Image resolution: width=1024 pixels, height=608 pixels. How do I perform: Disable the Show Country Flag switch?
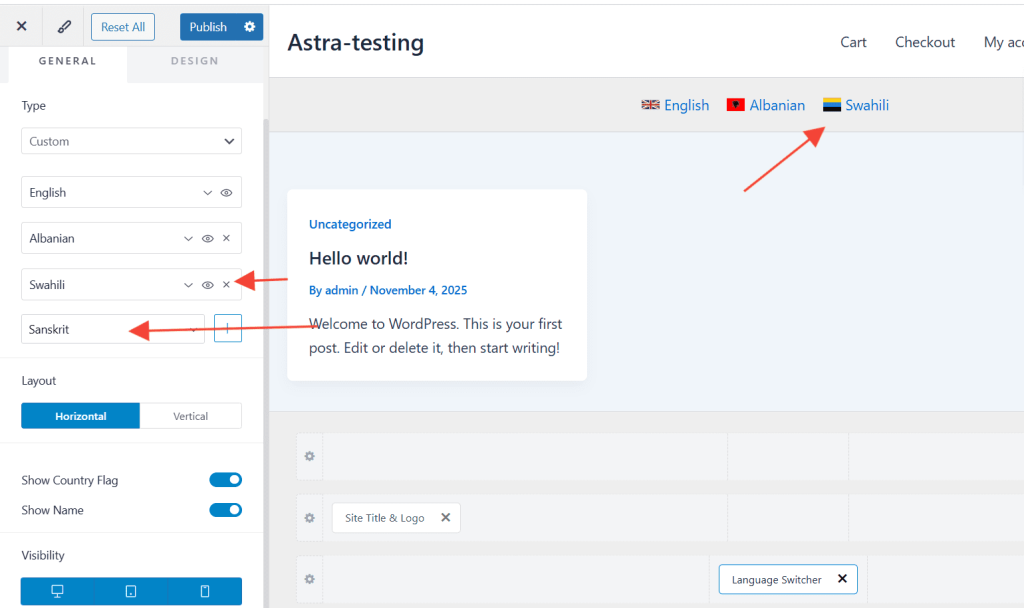(225, 480)
